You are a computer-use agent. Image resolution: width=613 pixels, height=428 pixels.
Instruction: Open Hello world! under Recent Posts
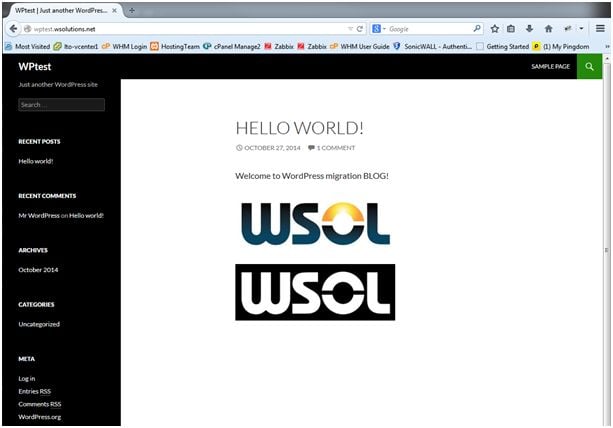36,161
